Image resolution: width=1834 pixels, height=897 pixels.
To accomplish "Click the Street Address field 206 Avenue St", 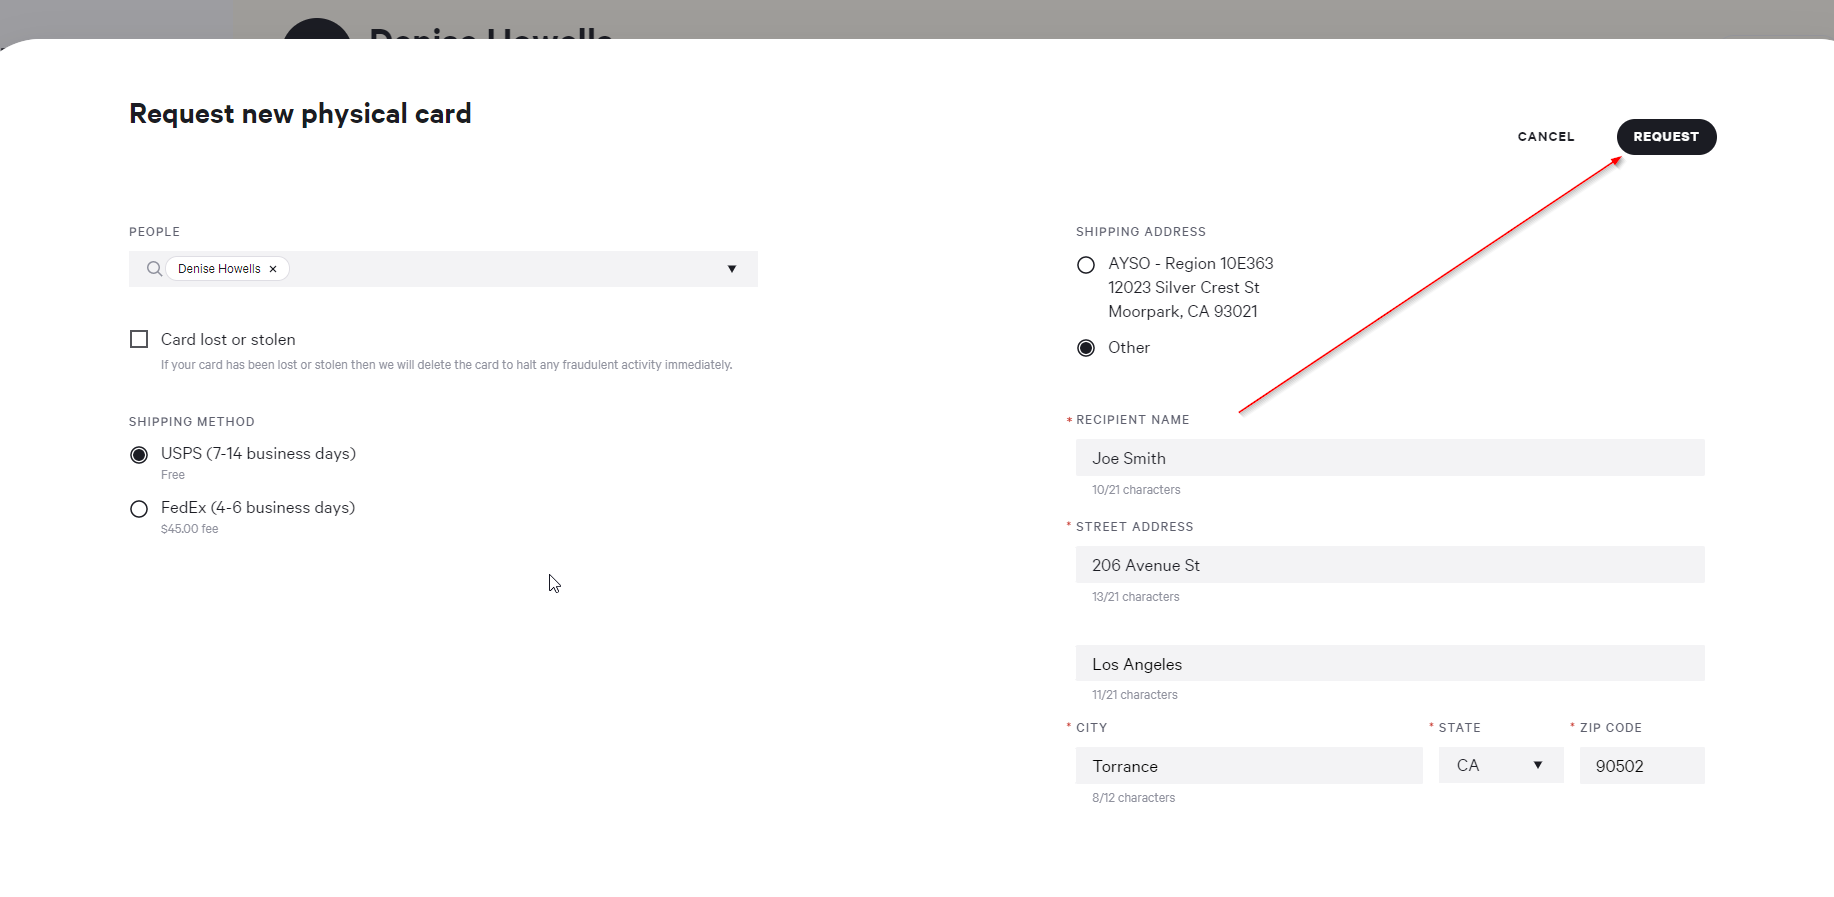I will tap(1389, 565).
